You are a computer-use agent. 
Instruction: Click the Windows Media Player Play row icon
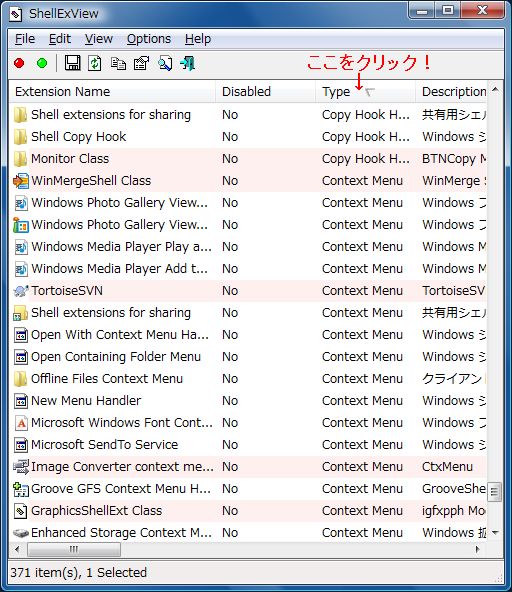click(x=21, y=247)
